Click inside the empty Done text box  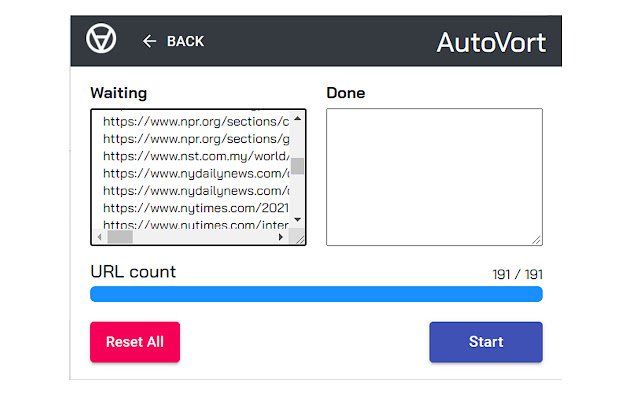[434, 177]
